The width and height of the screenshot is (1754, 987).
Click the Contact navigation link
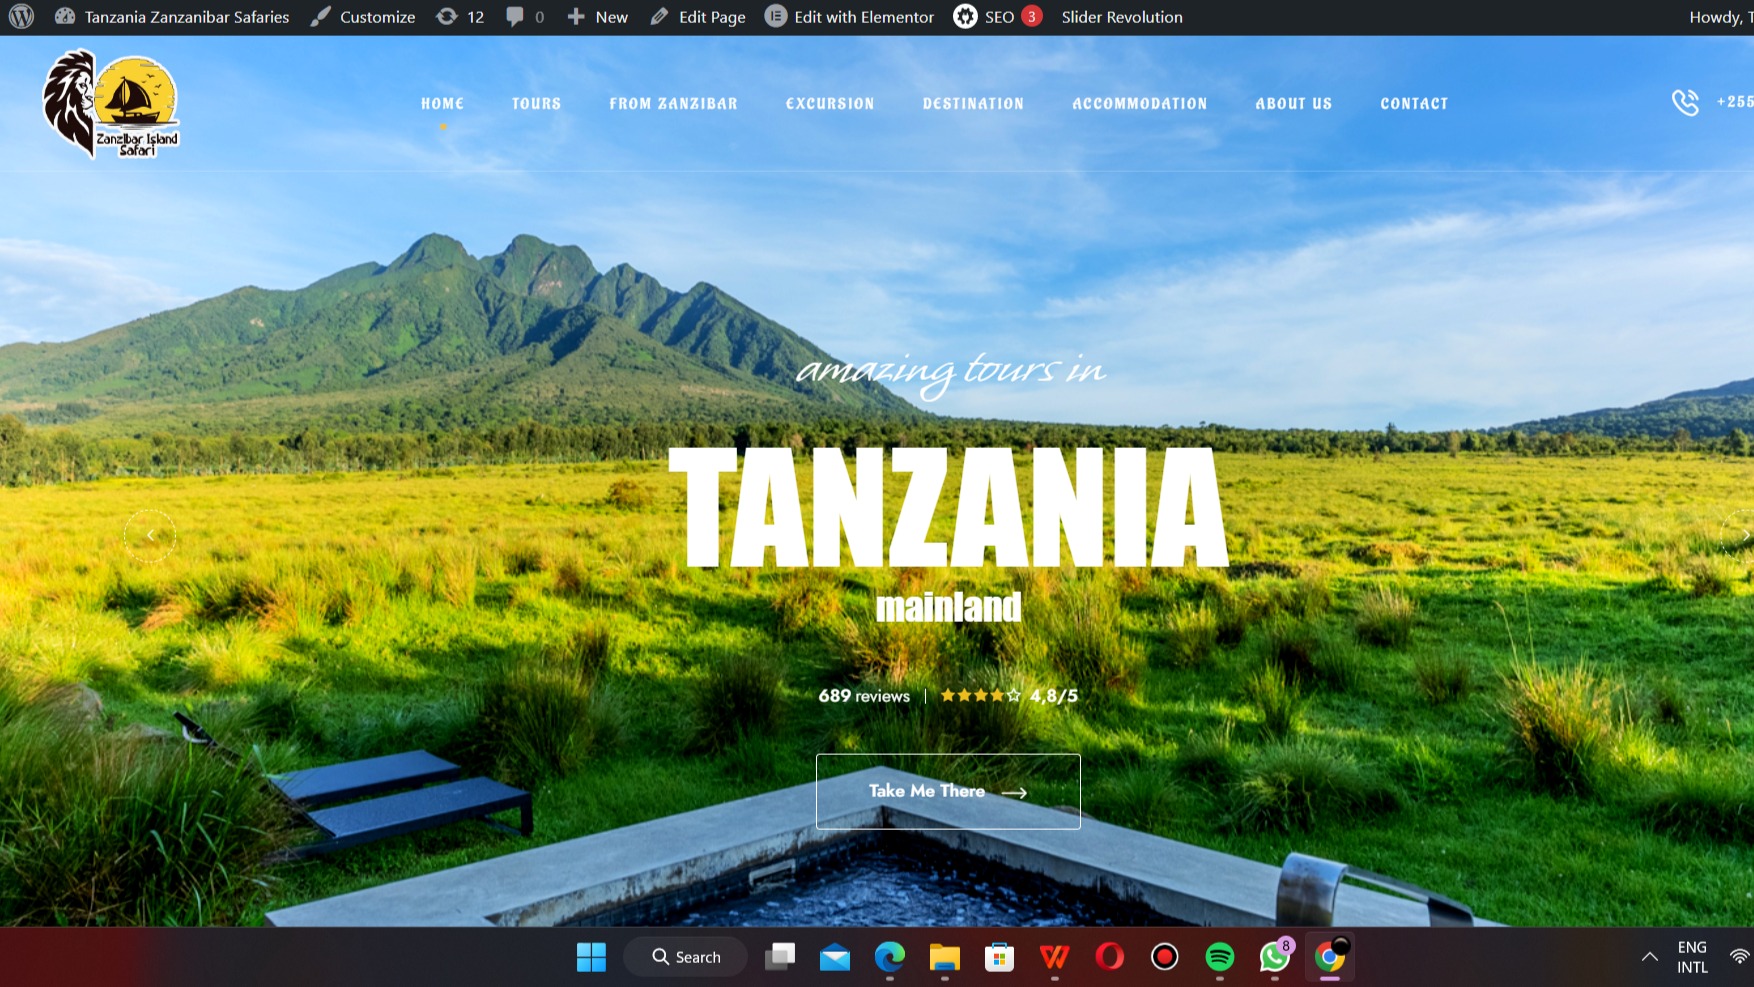[1414, 104]
